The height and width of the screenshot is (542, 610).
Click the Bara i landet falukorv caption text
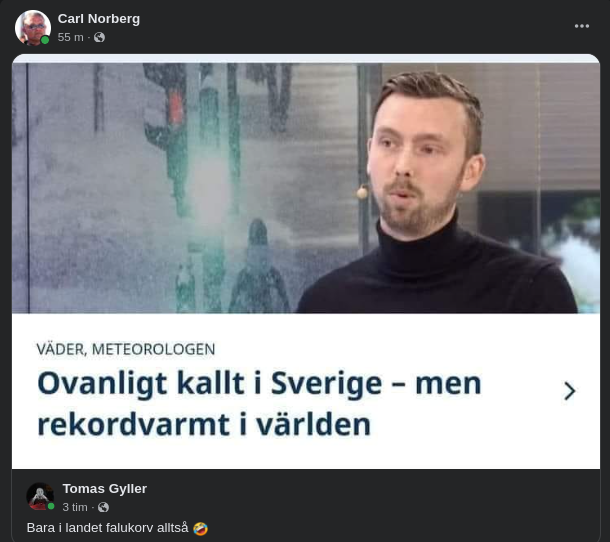108,528
